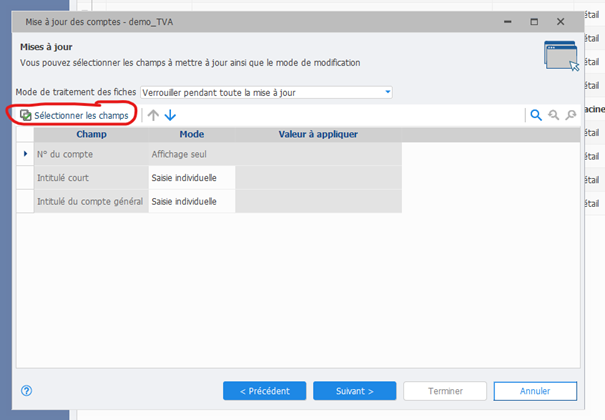Click the wizard window illustration icon
Image resolution: width=605 pixels, height=420 pixels.
coord(561,55)
